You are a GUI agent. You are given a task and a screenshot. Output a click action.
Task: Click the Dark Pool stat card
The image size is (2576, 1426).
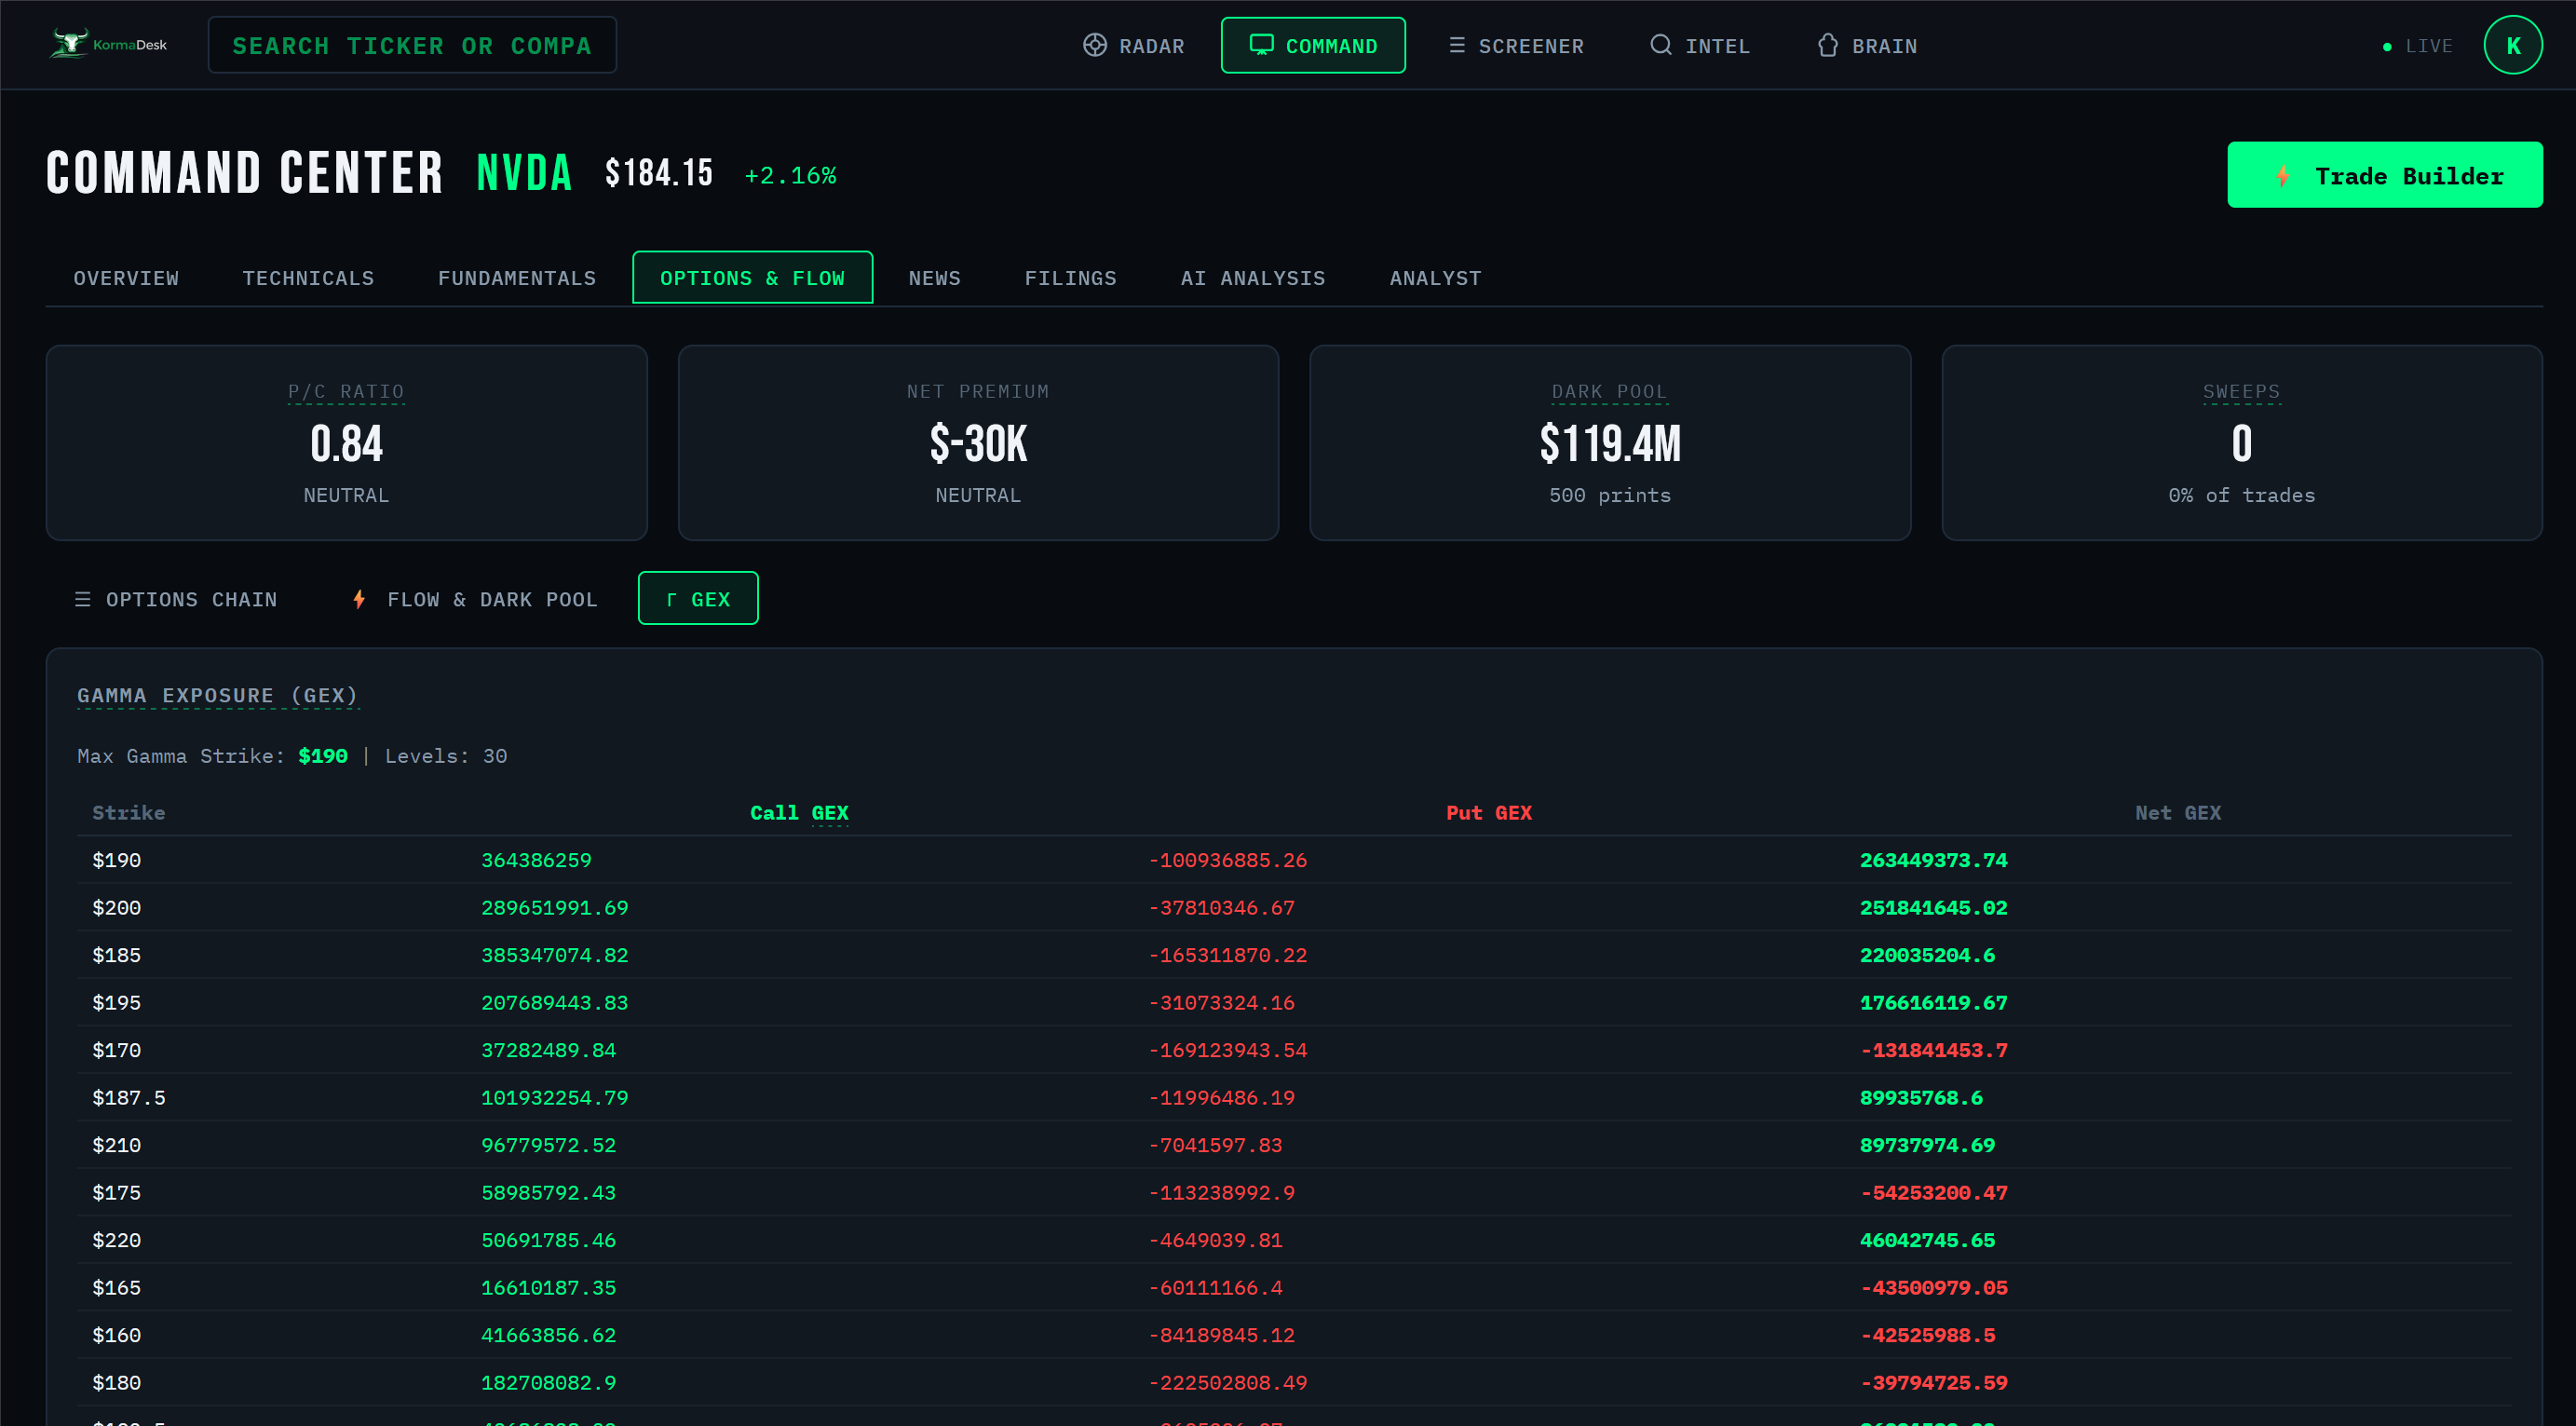[x=1609, y=443]
